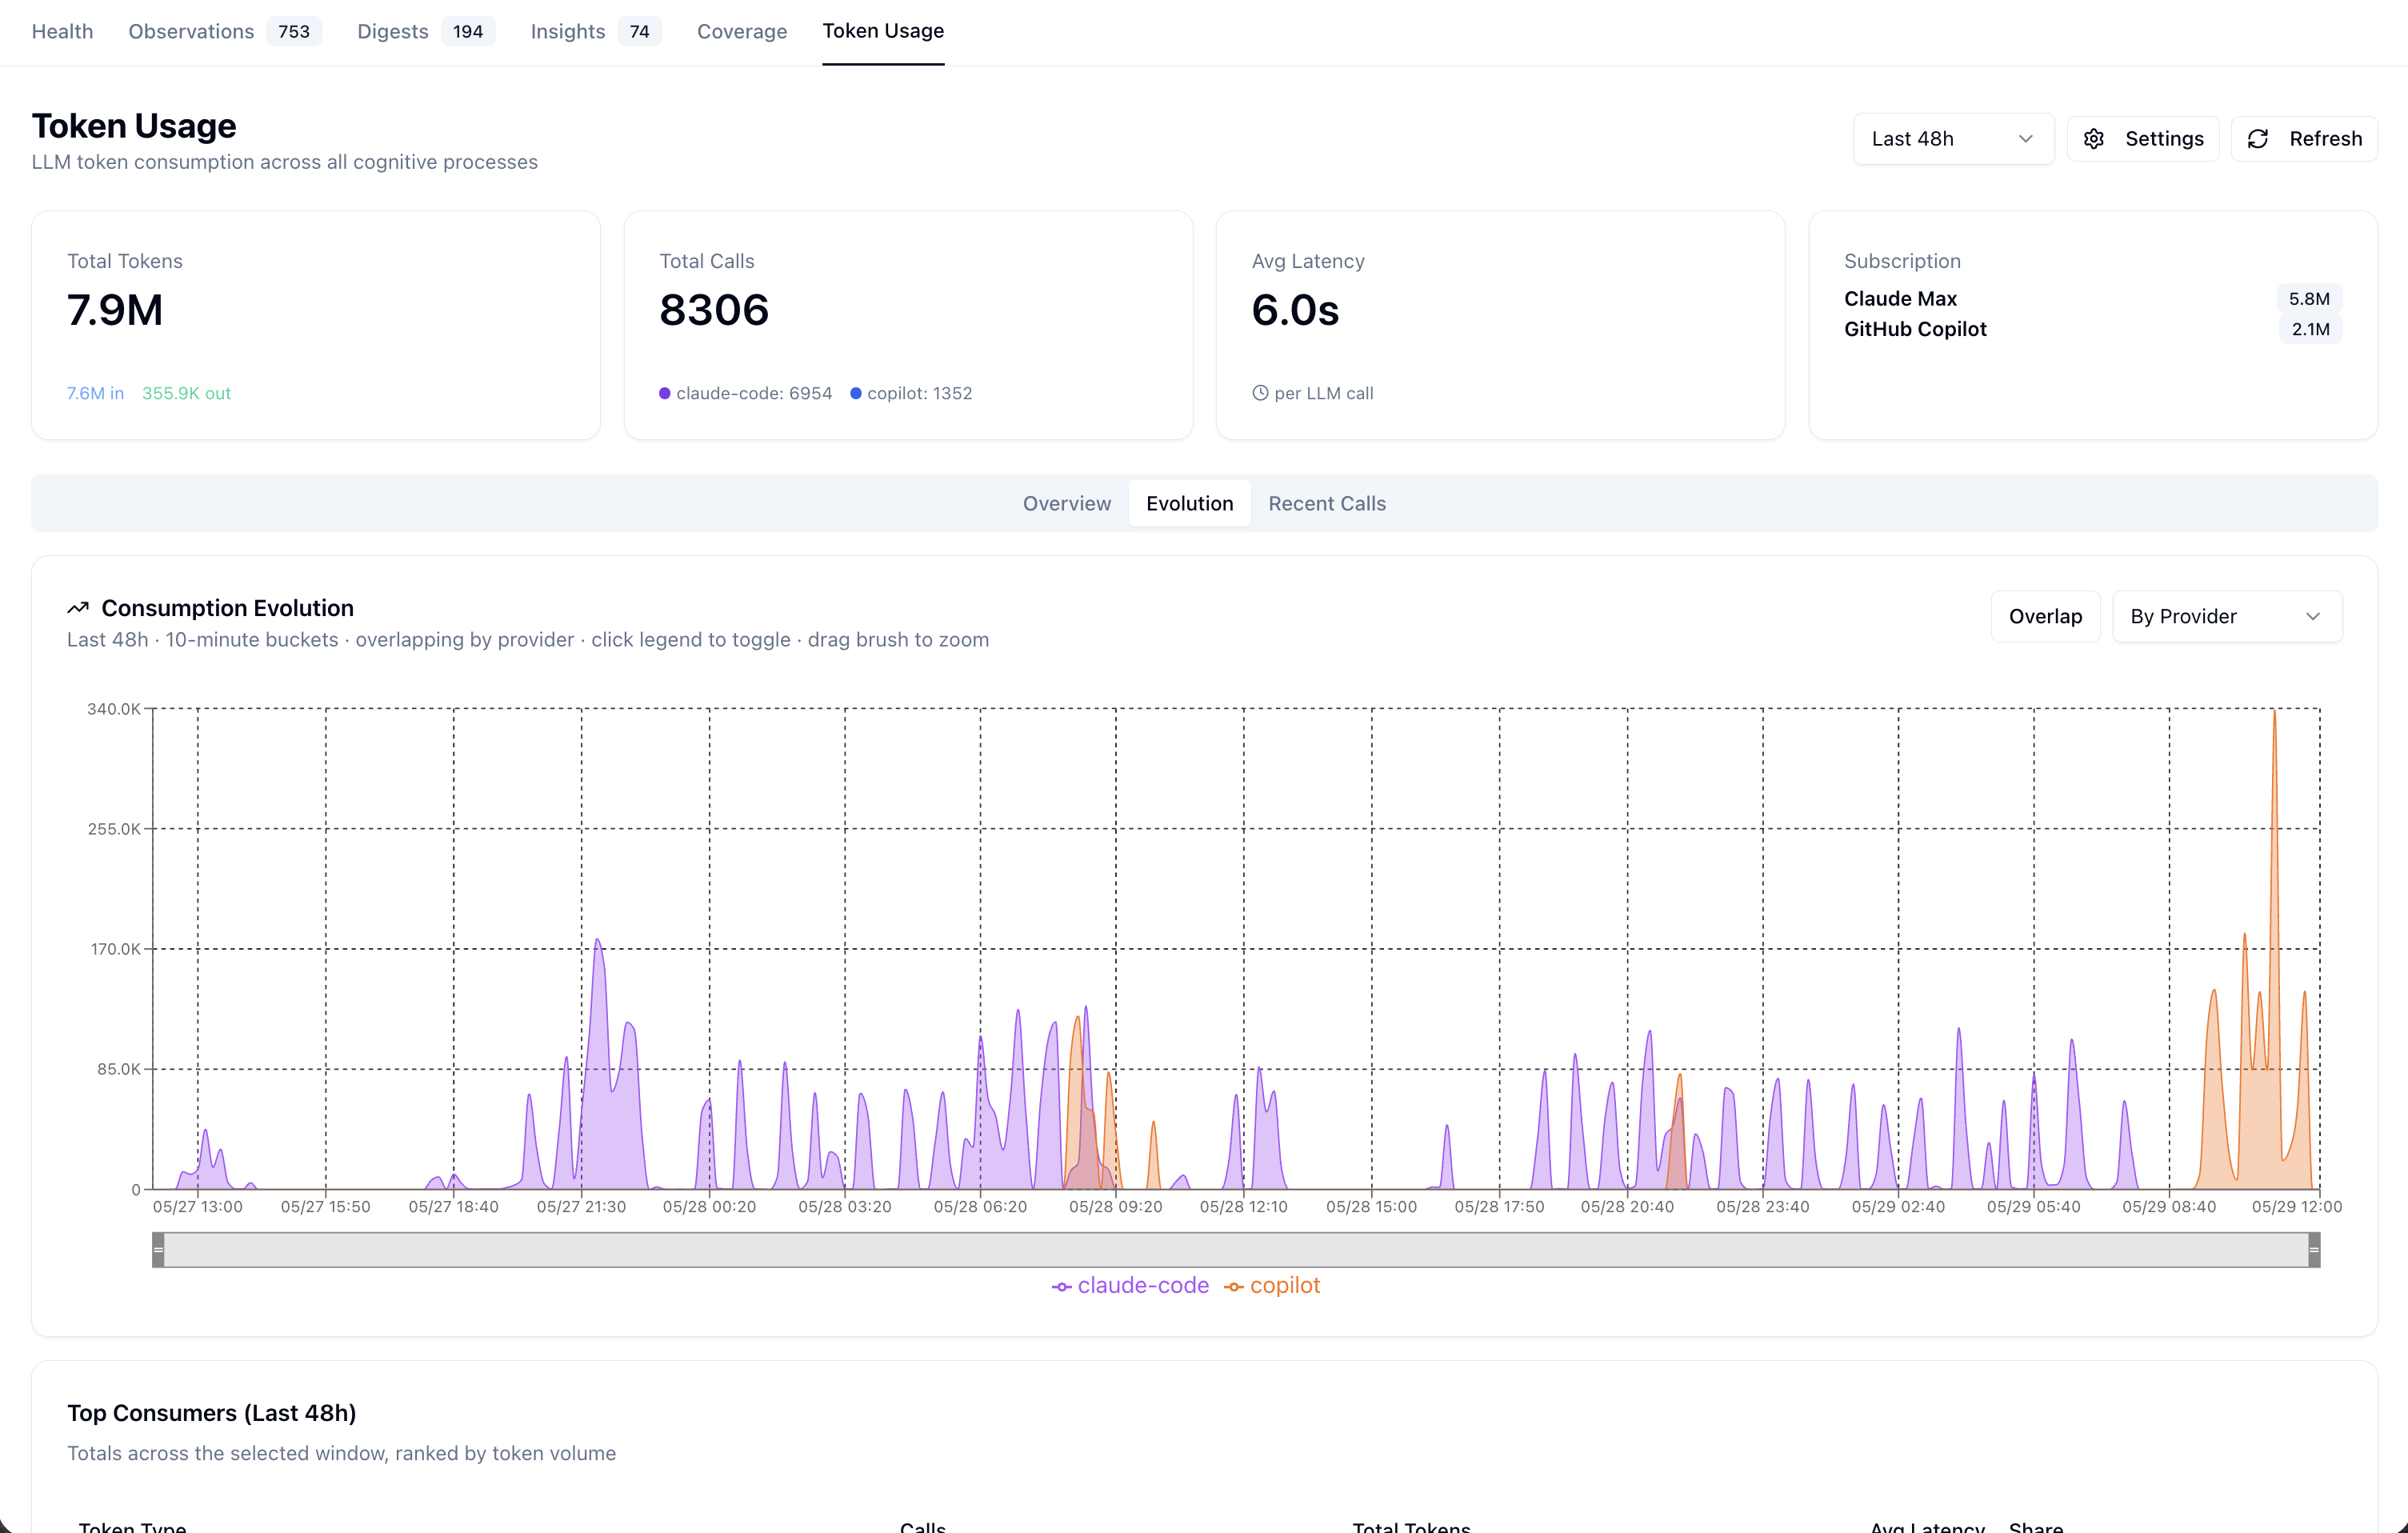Click the blue copilot dot in Total Calls
Viewport: 2408px width, 1533px height.
(x=855, y=393)
